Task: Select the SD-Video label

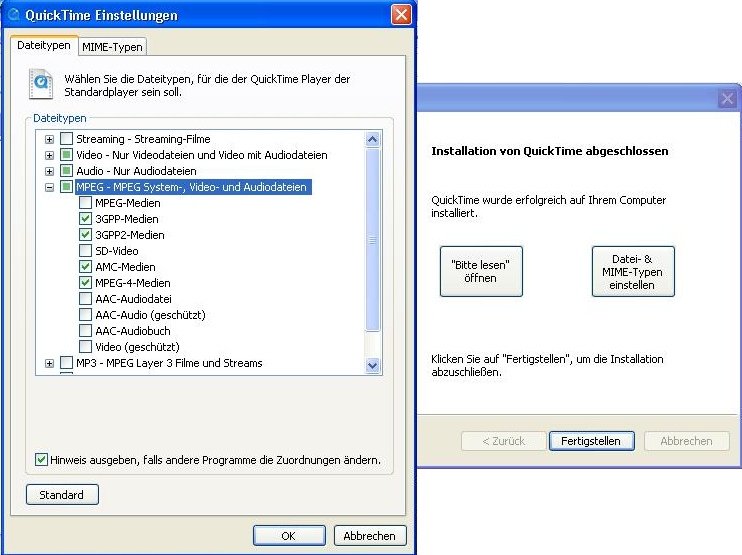Action: click(116, 251)
